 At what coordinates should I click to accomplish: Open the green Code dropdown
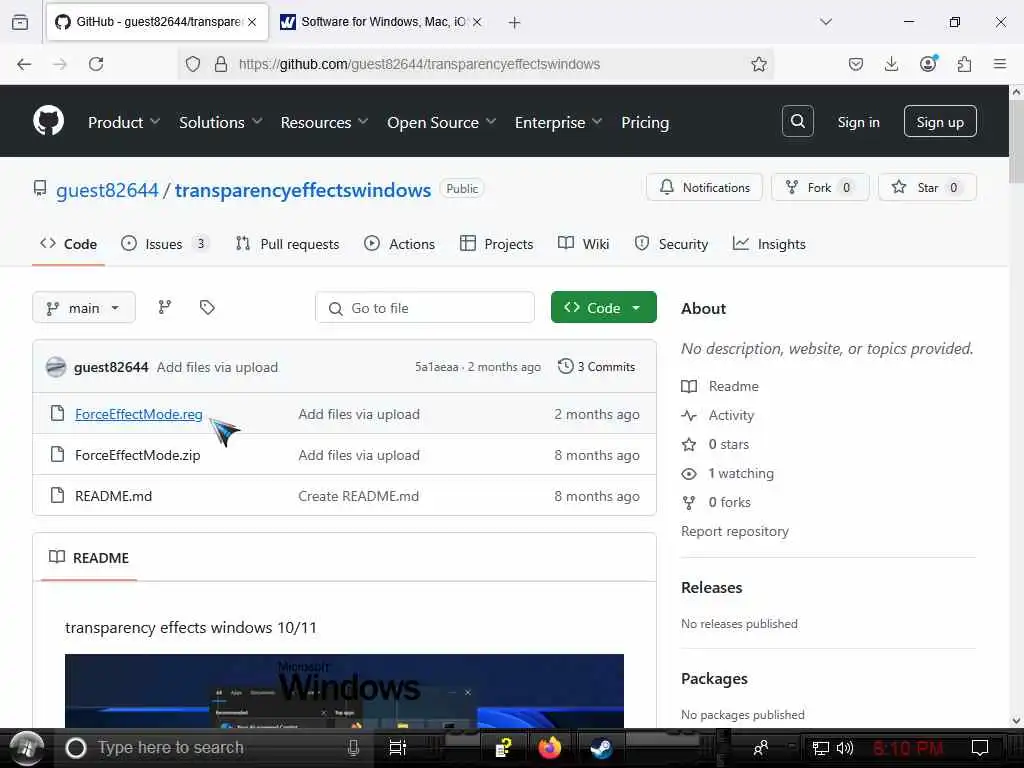[603, 308]
